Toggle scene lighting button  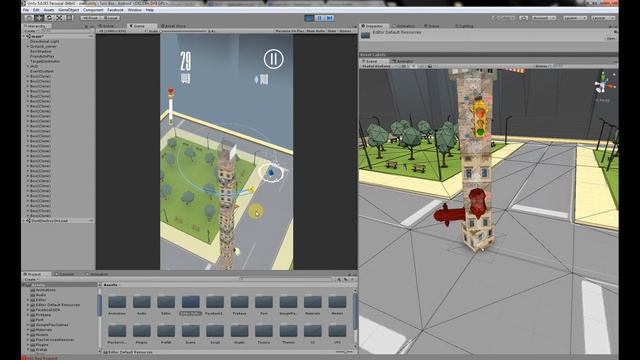[413, 66]
